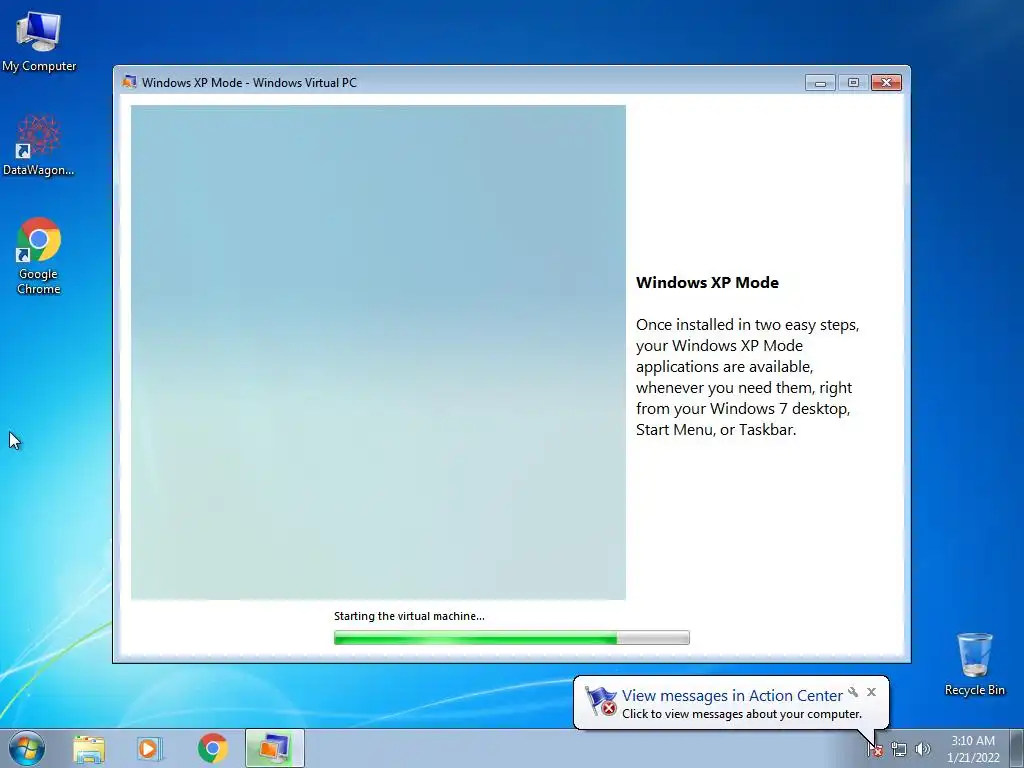
Task: Click the Windows XP Mode title bar icon
Action: [129, 82]
